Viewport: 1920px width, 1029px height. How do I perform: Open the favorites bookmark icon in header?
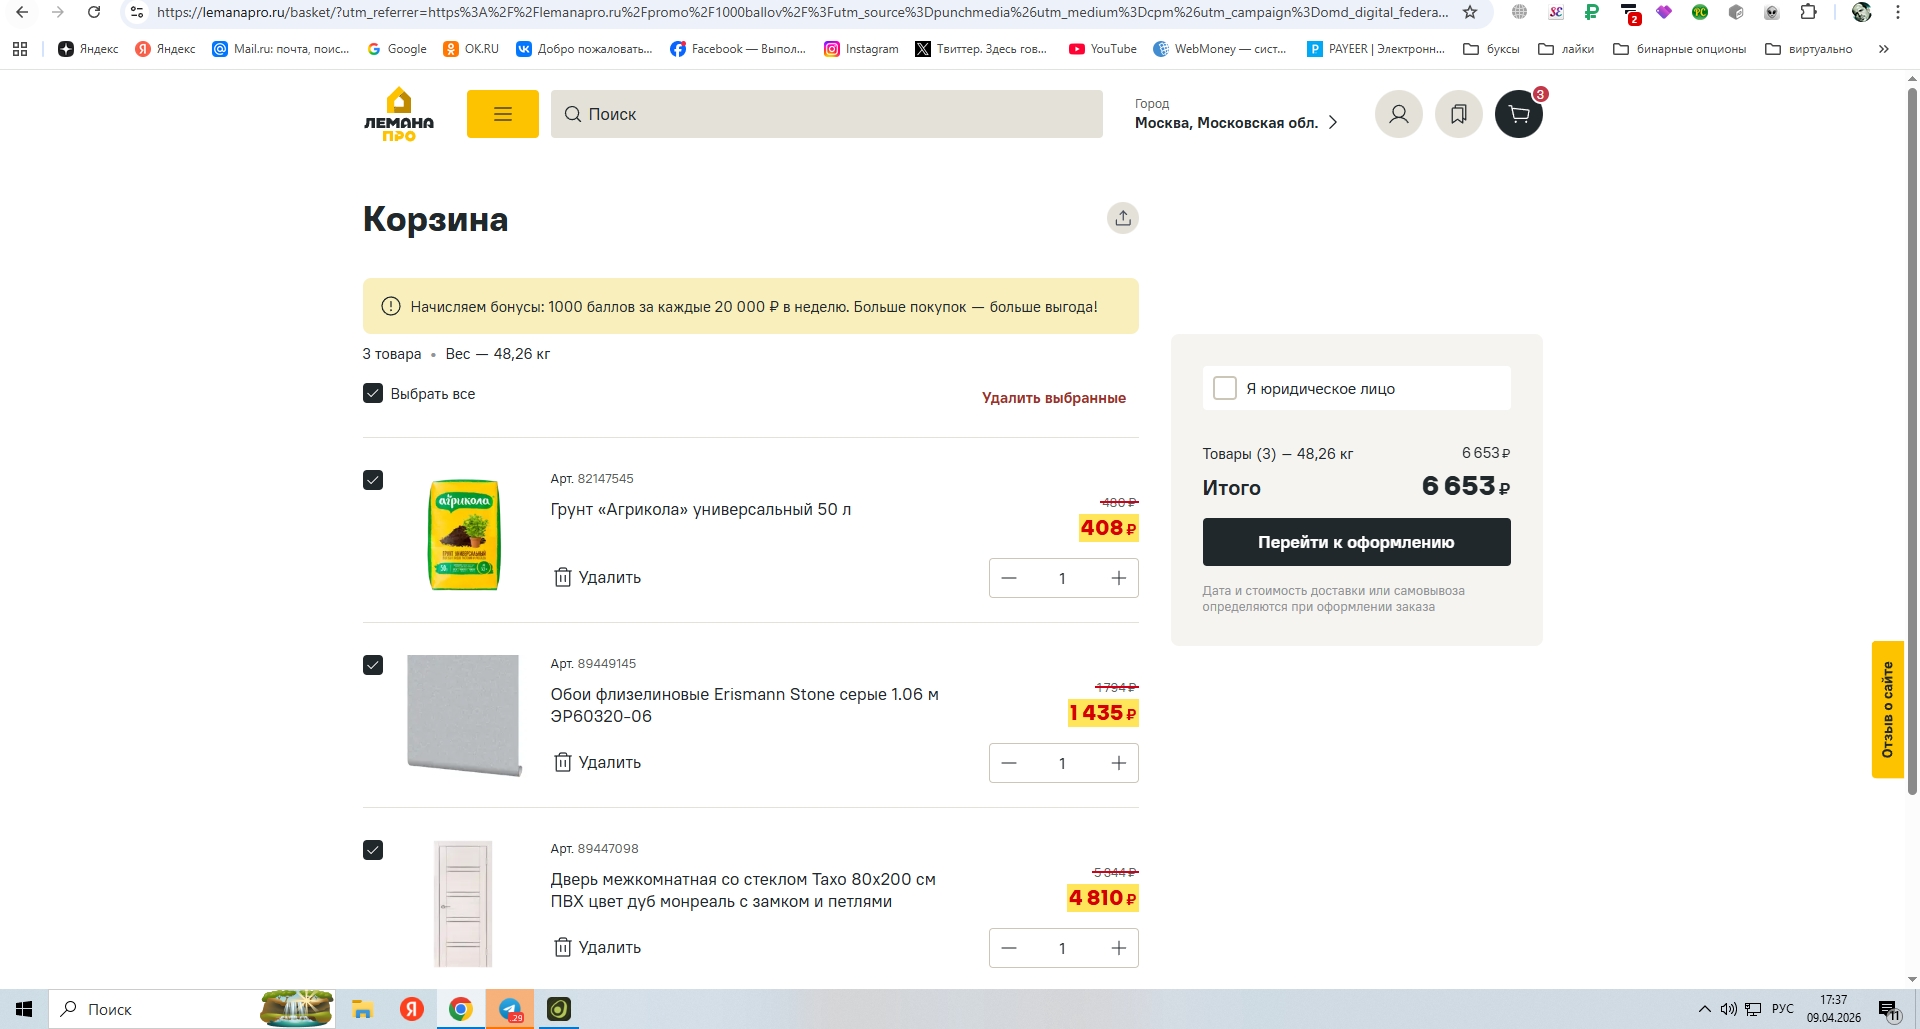pos(1459,114)
